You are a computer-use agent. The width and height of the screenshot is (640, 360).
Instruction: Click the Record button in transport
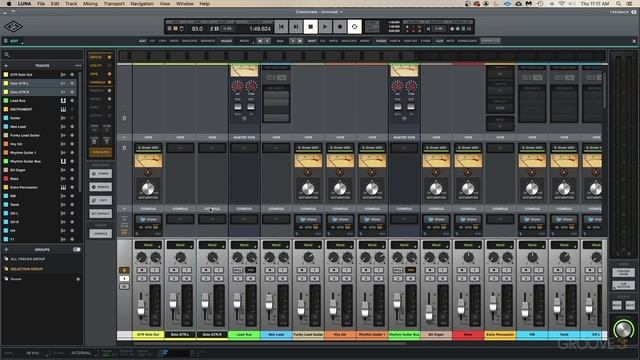(x=340, y=27)
